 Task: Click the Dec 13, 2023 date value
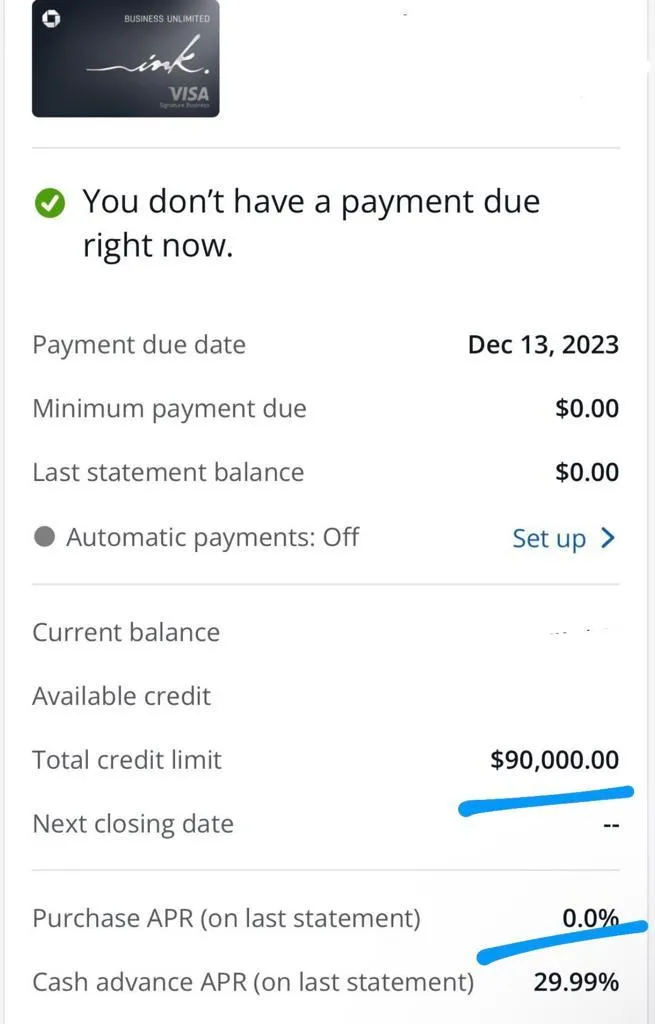coord(543,345)
